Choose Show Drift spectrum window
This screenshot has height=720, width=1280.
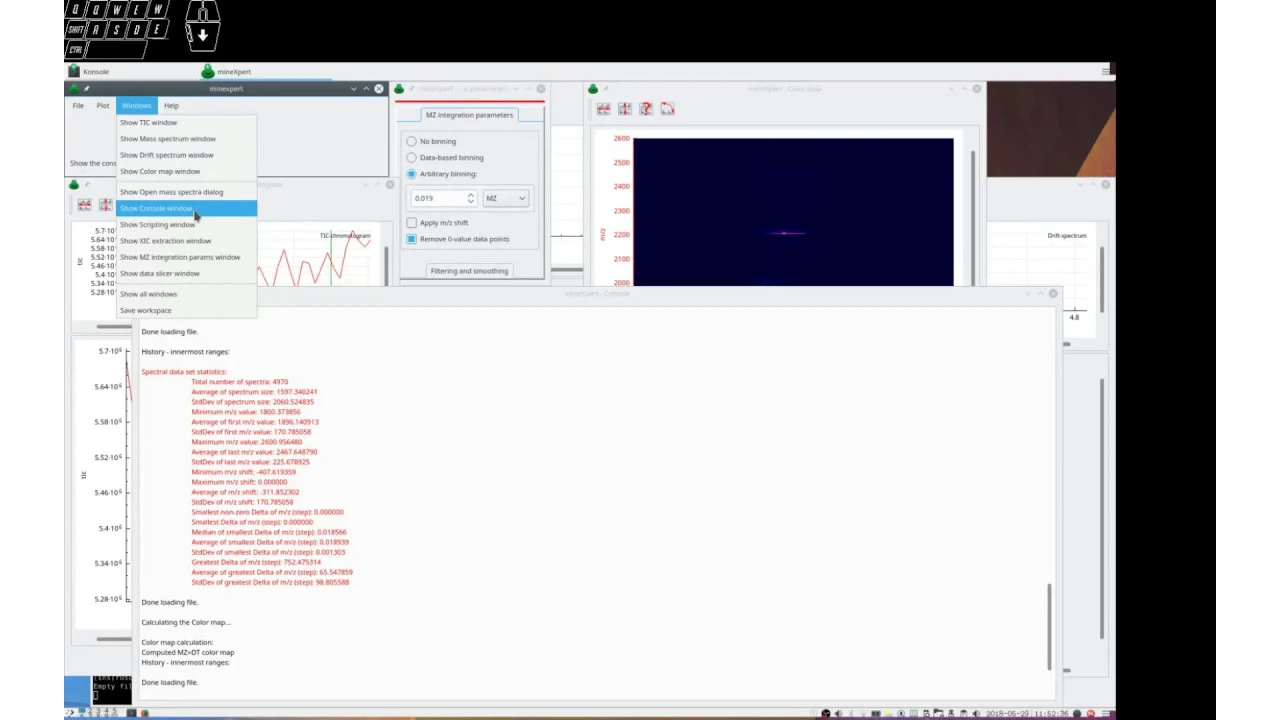[x=186, y=155]
